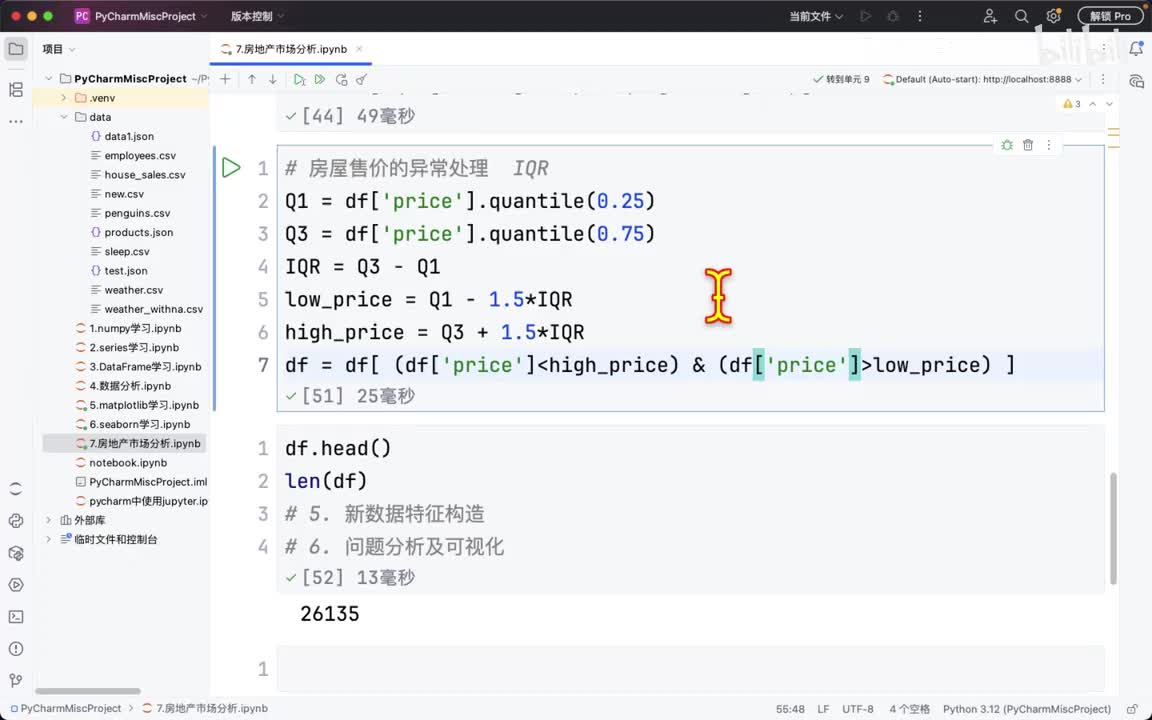The width and height of the screenshot is (1152, 720).
Task: Show more tool windows ellipsis in left sidebar
Action: point(15,121)
